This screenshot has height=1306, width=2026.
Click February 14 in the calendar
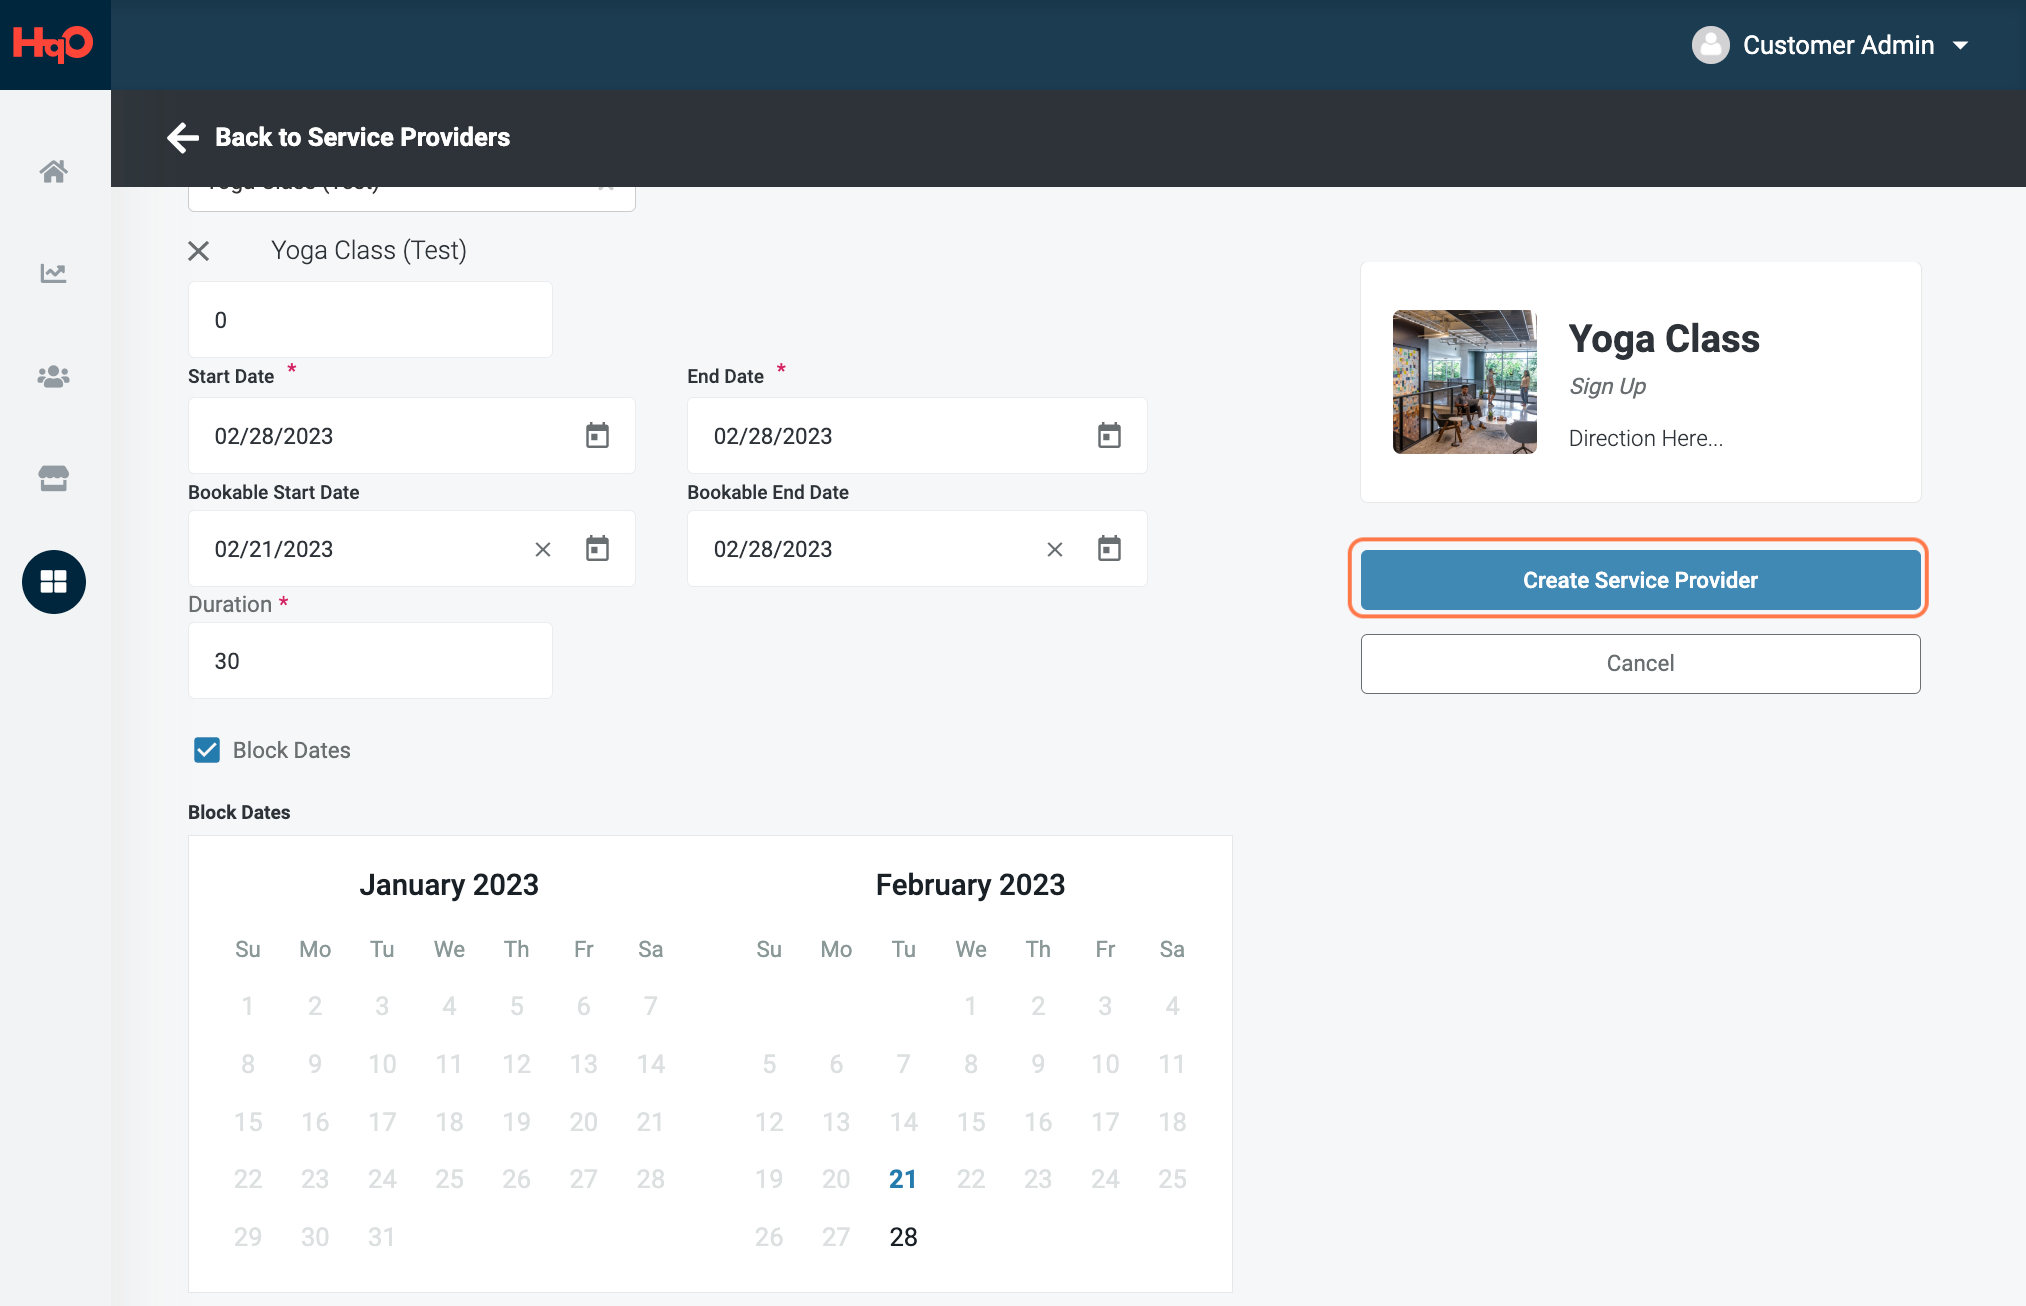pos(903,1123)
